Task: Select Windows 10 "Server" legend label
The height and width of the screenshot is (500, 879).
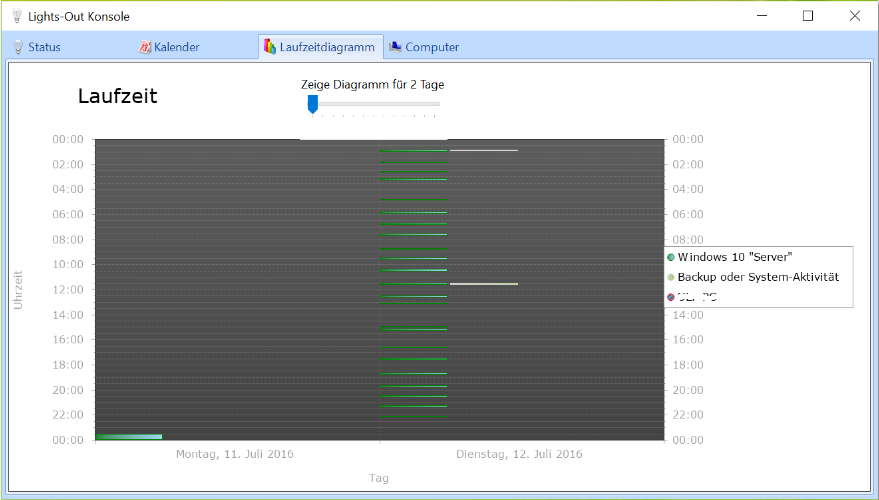Action: tap(734, 257)
